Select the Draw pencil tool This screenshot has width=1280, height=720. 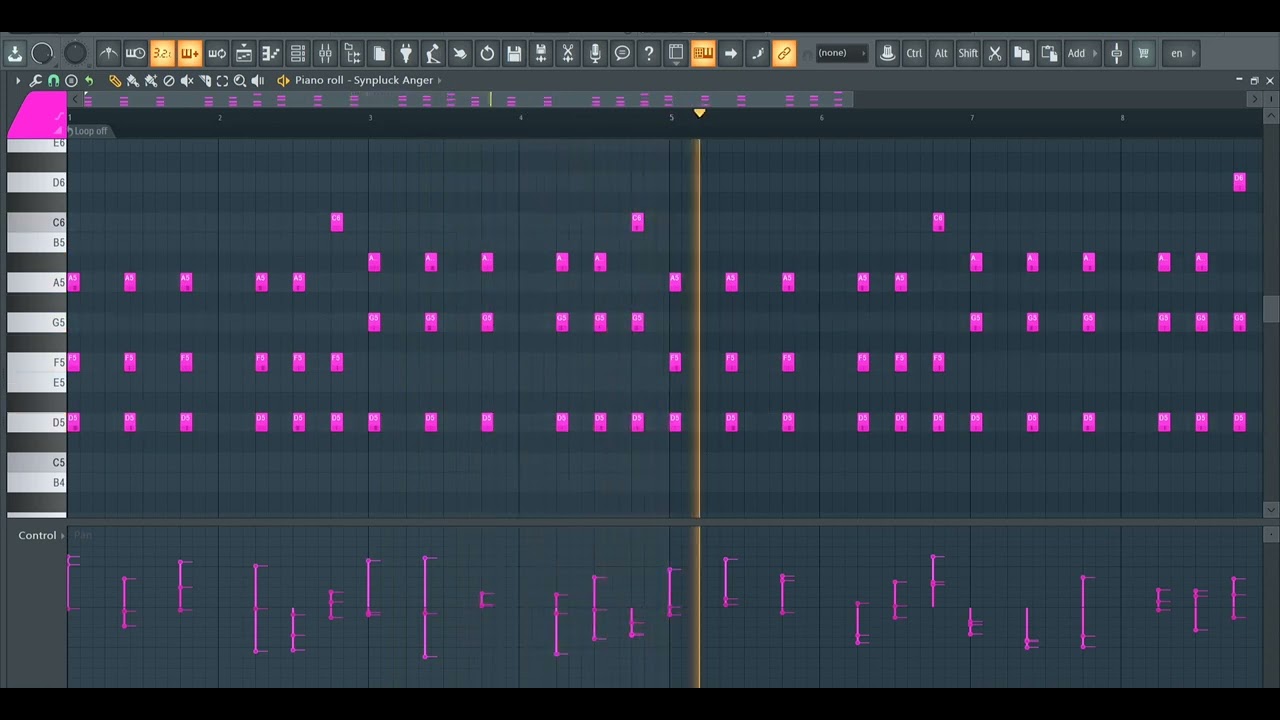click(x=115, y=80)
